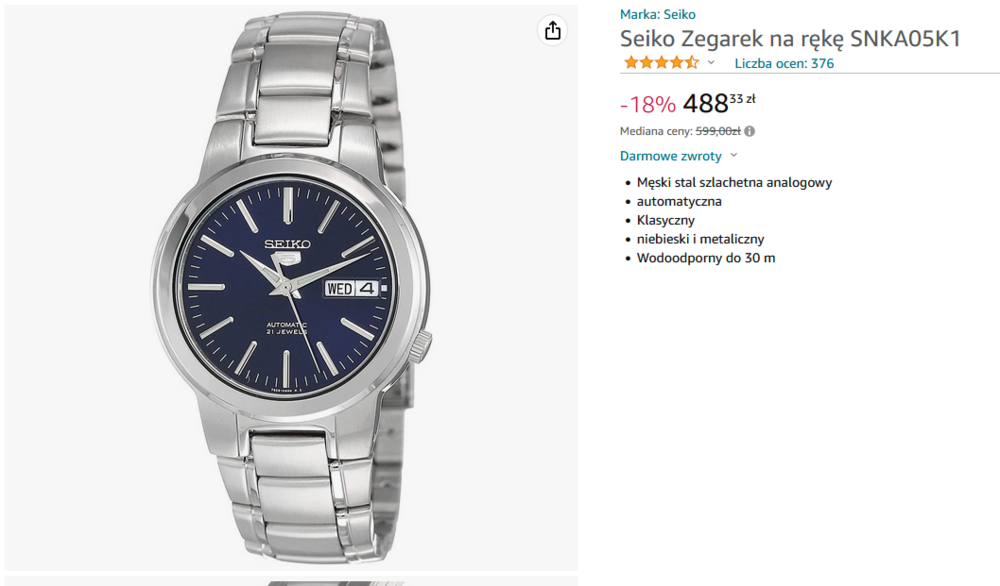Click the -18% discount badge
The image size is (1000, 586).
click(648, 104)
